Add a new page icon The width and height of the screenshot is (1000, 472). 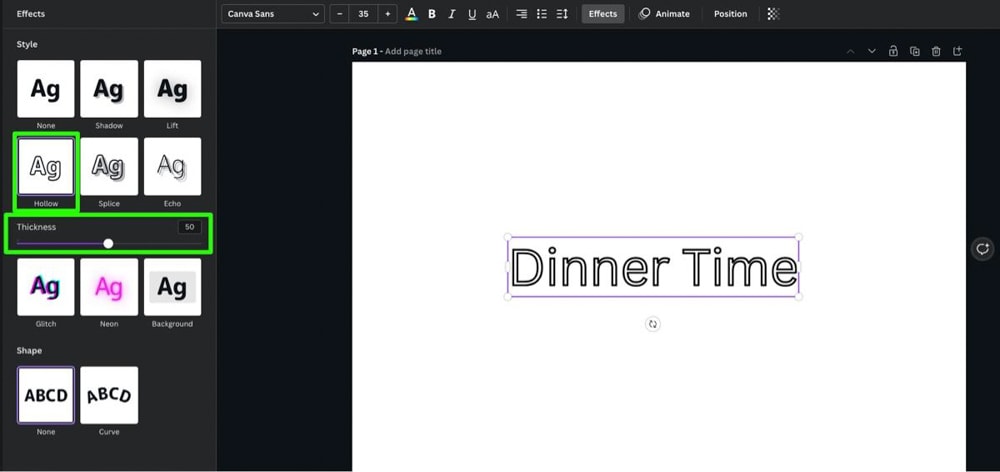[x=957, y=51]
